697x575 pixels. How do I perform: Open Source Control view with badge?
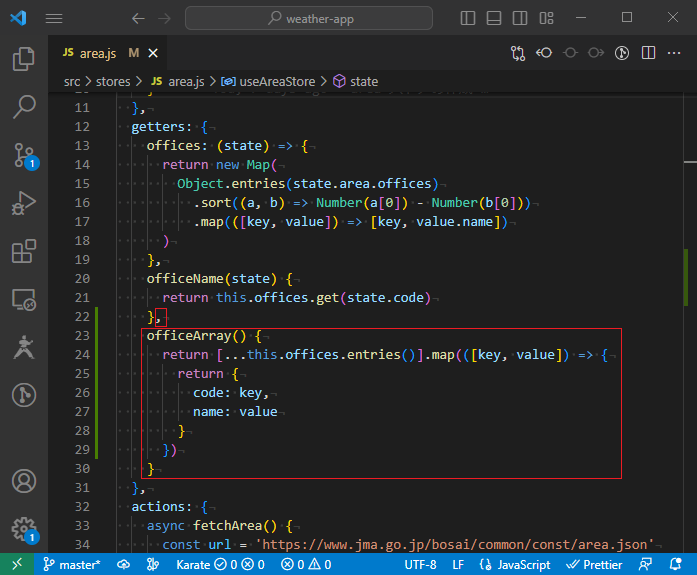click(x=24, y=156)
